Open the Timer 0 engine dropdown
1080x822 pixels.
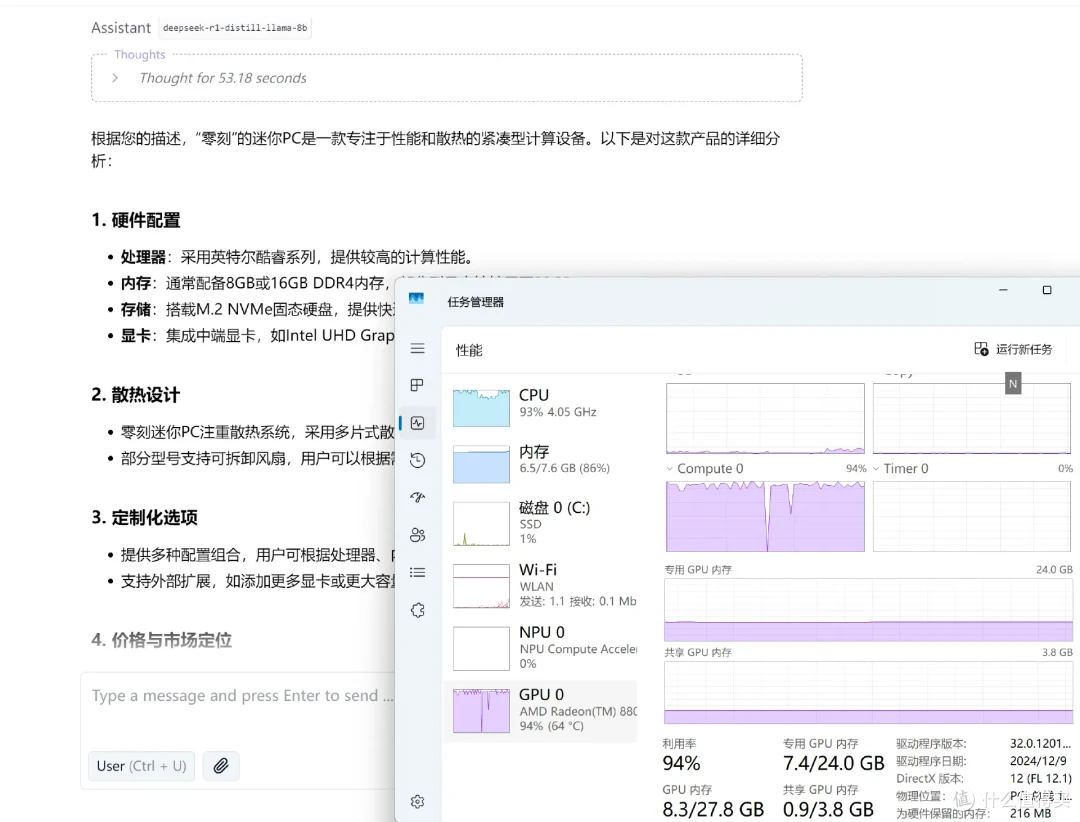[x=876, y=469]
